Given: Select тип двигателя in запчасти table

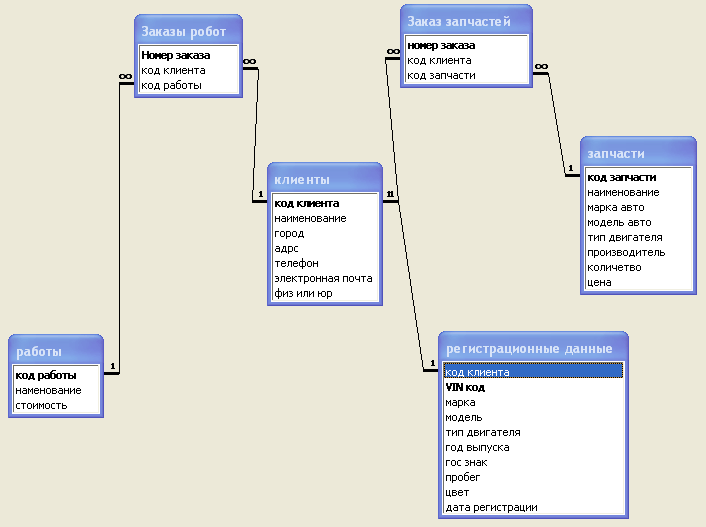Looking at the screenshot, I should [x=638, y=237].
